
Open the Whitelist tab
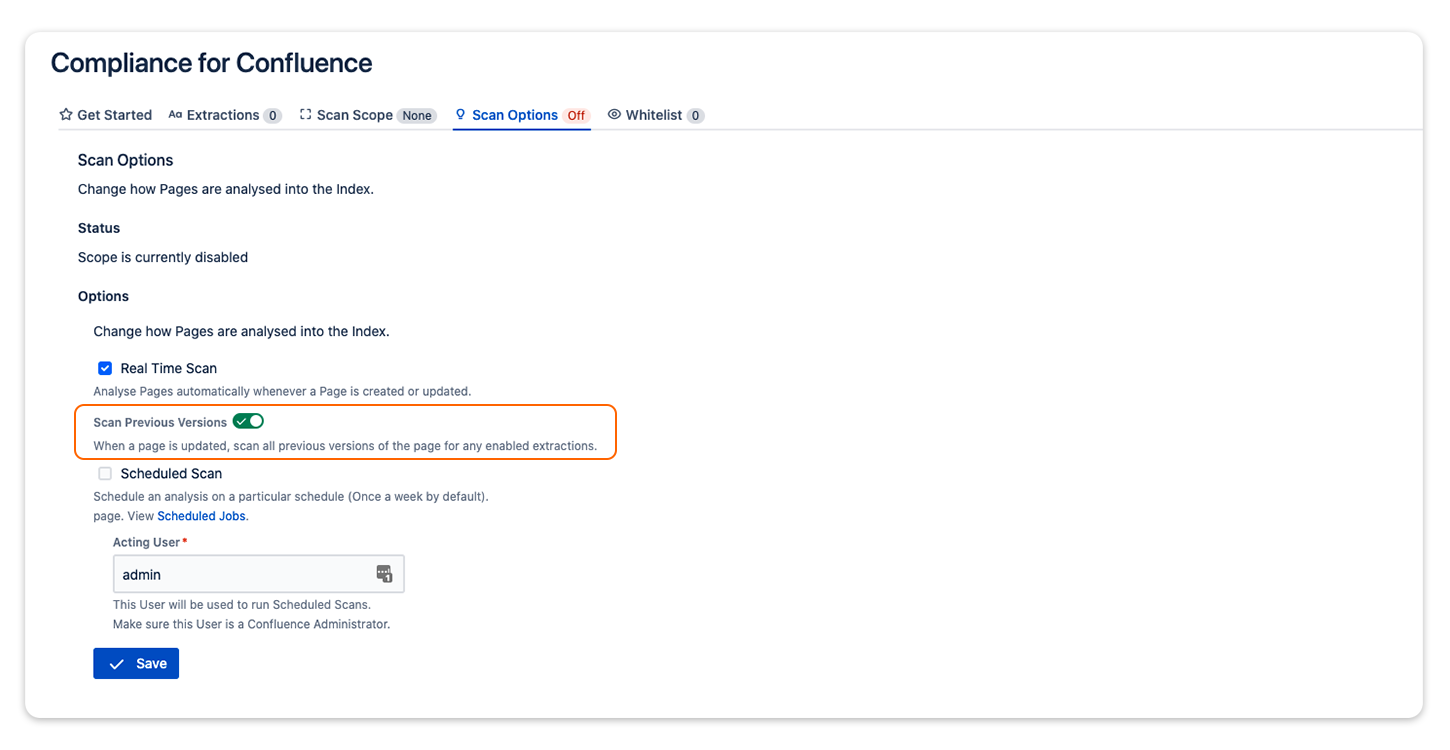pos(653,115)
